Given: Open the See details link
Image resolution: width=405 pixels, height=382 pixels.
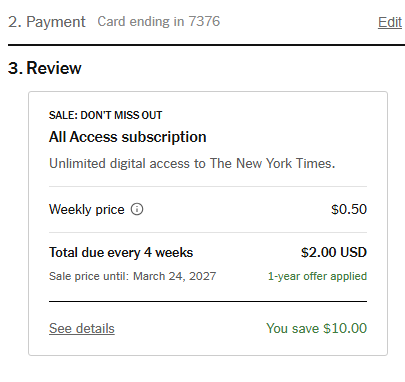Looking at the screenshot, I should 82,328.
